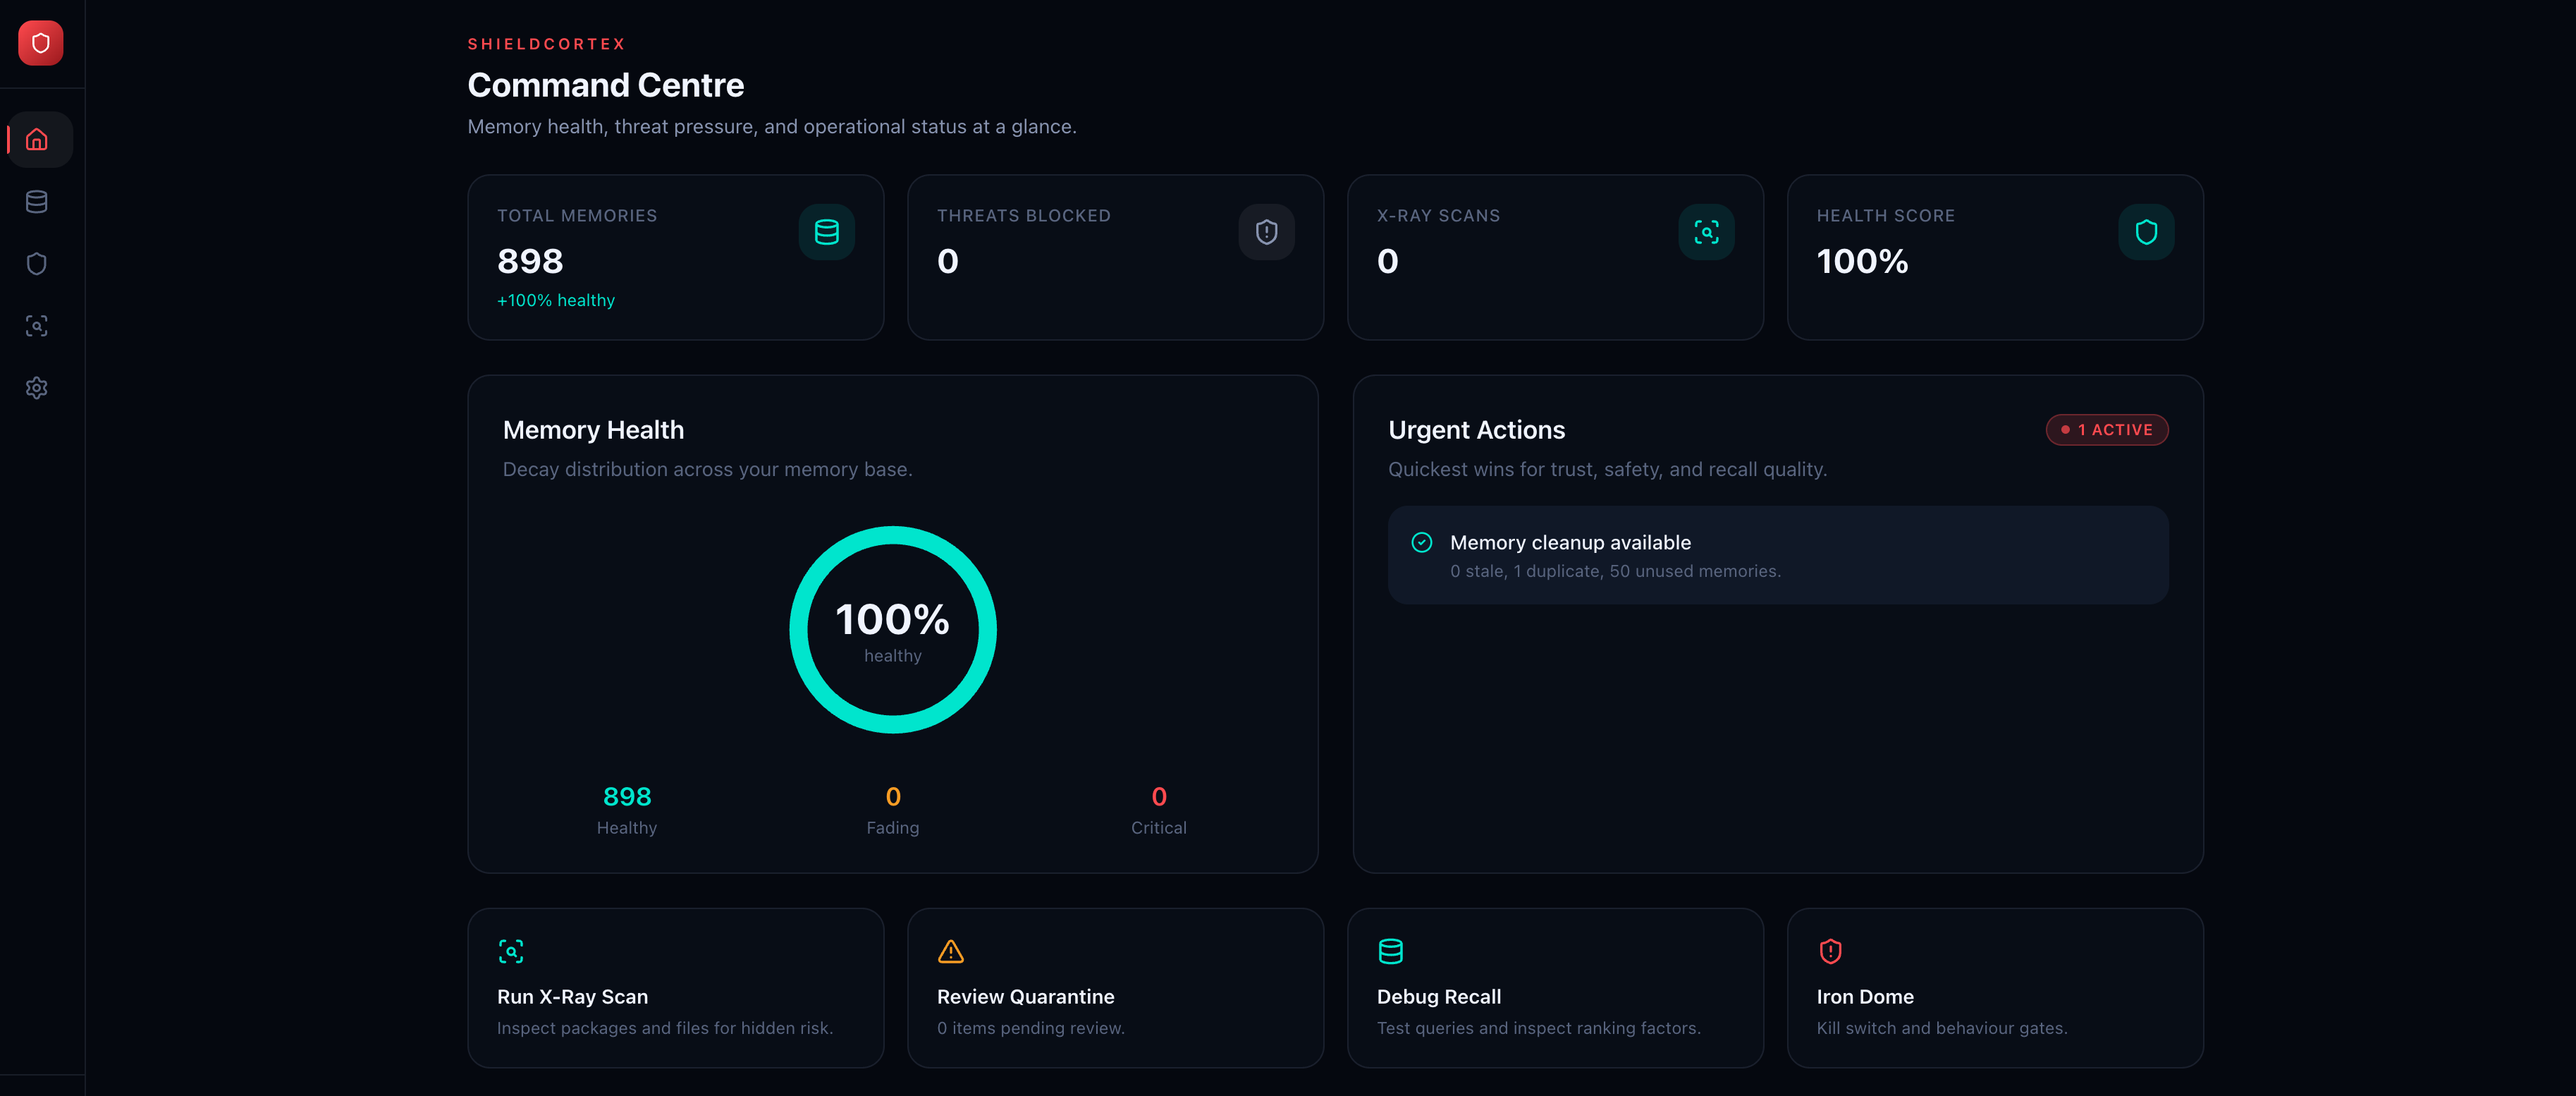Click the ShieldCortex red logo icon
The image size is (2576, 1096).
click(x=41, y=43)
